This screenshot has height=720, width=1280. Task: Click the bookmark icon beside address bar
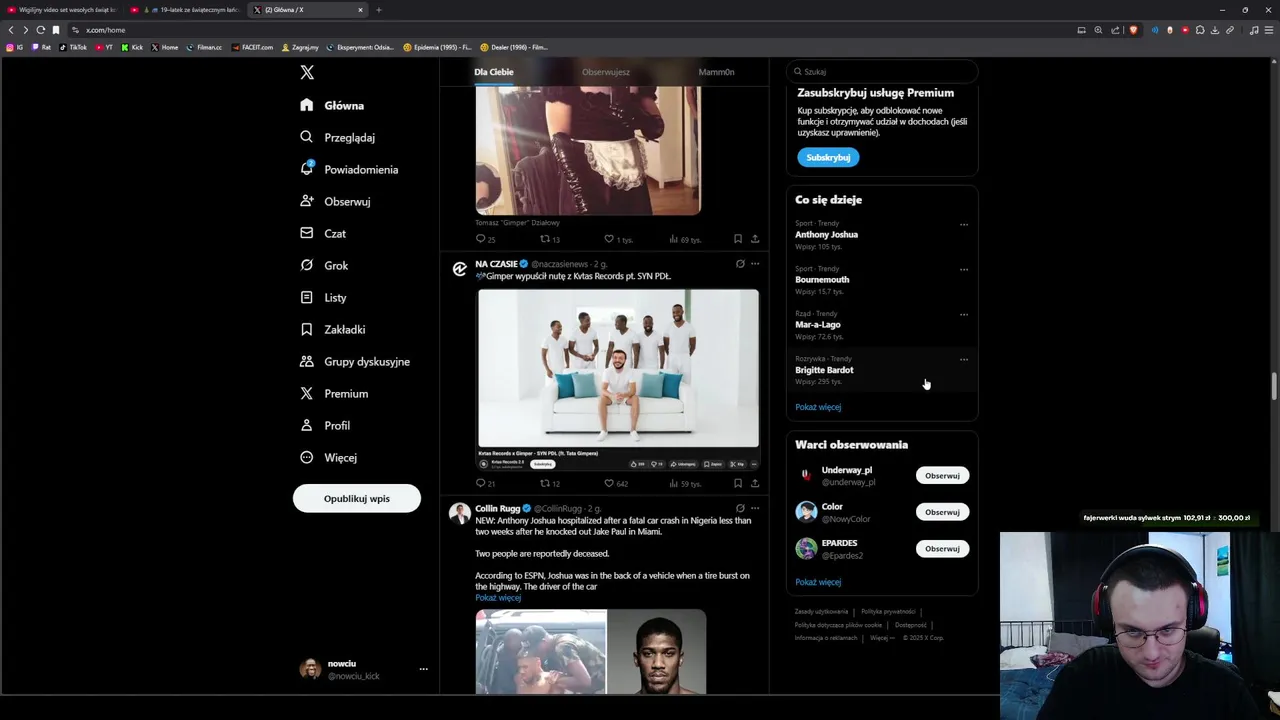(56, 30)
